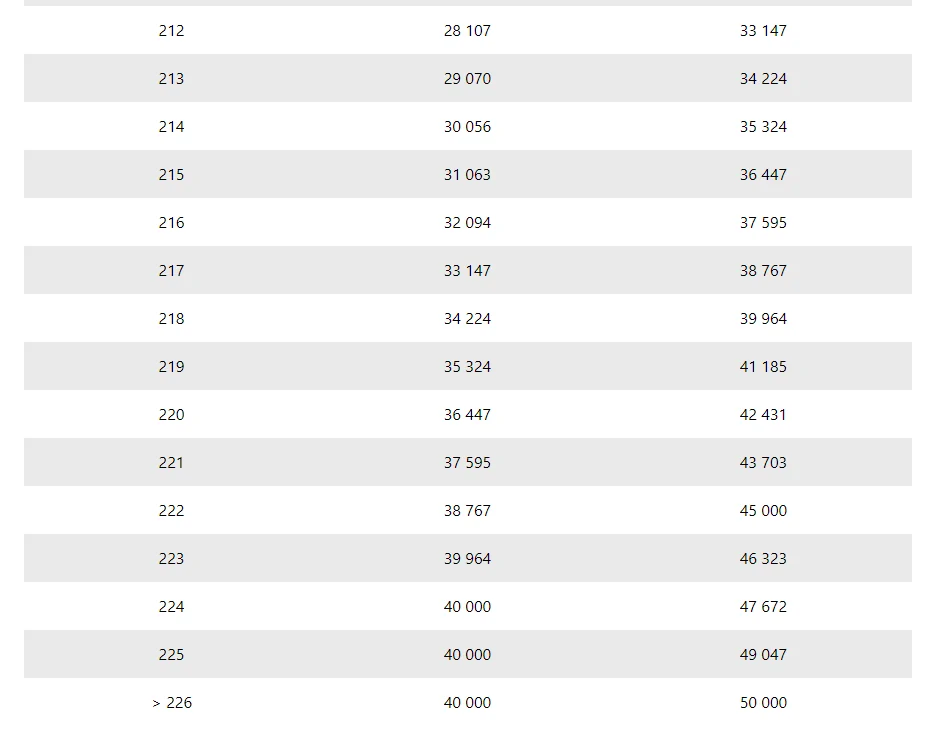Select the '> 226' row label

(x=172, y=703)
